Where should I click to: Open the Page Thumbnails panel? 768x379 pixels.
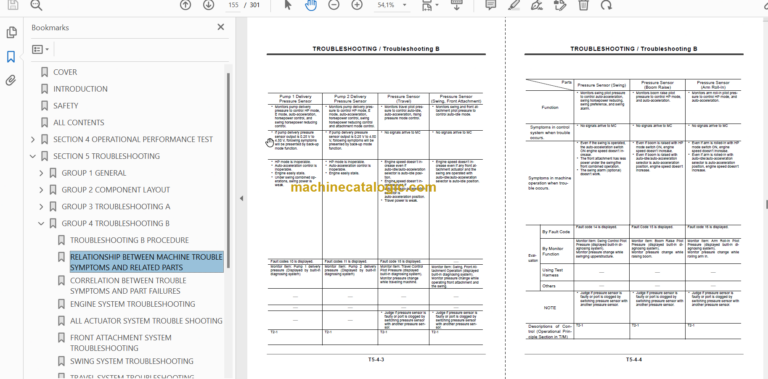click(x=11, y=33)
